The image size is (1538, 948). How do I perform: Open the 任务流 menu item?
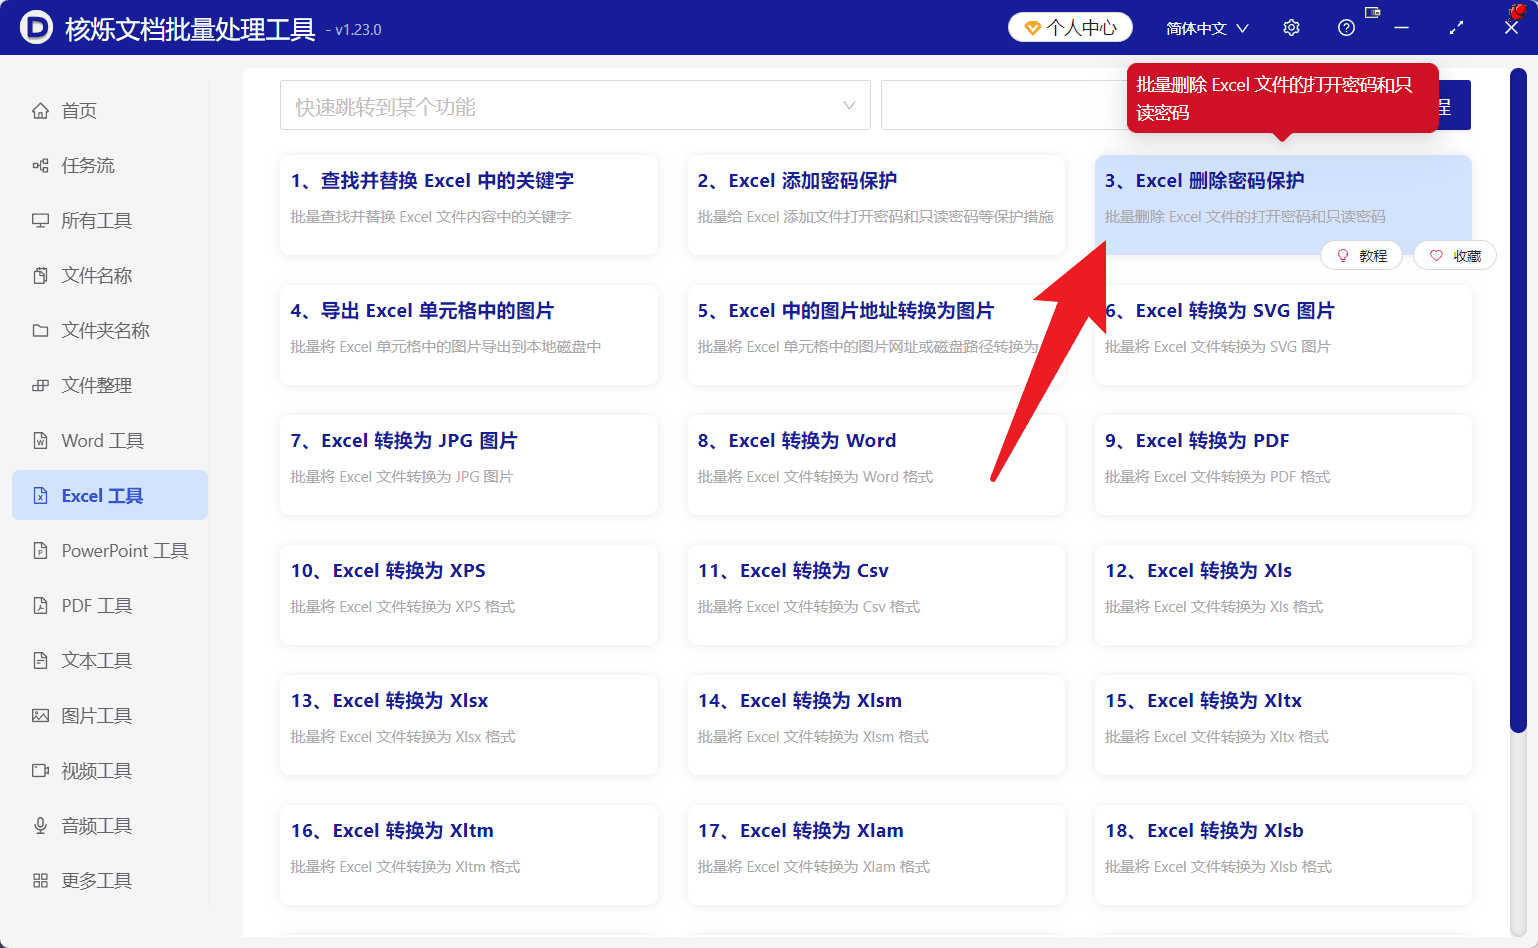(x=110, y=166)
